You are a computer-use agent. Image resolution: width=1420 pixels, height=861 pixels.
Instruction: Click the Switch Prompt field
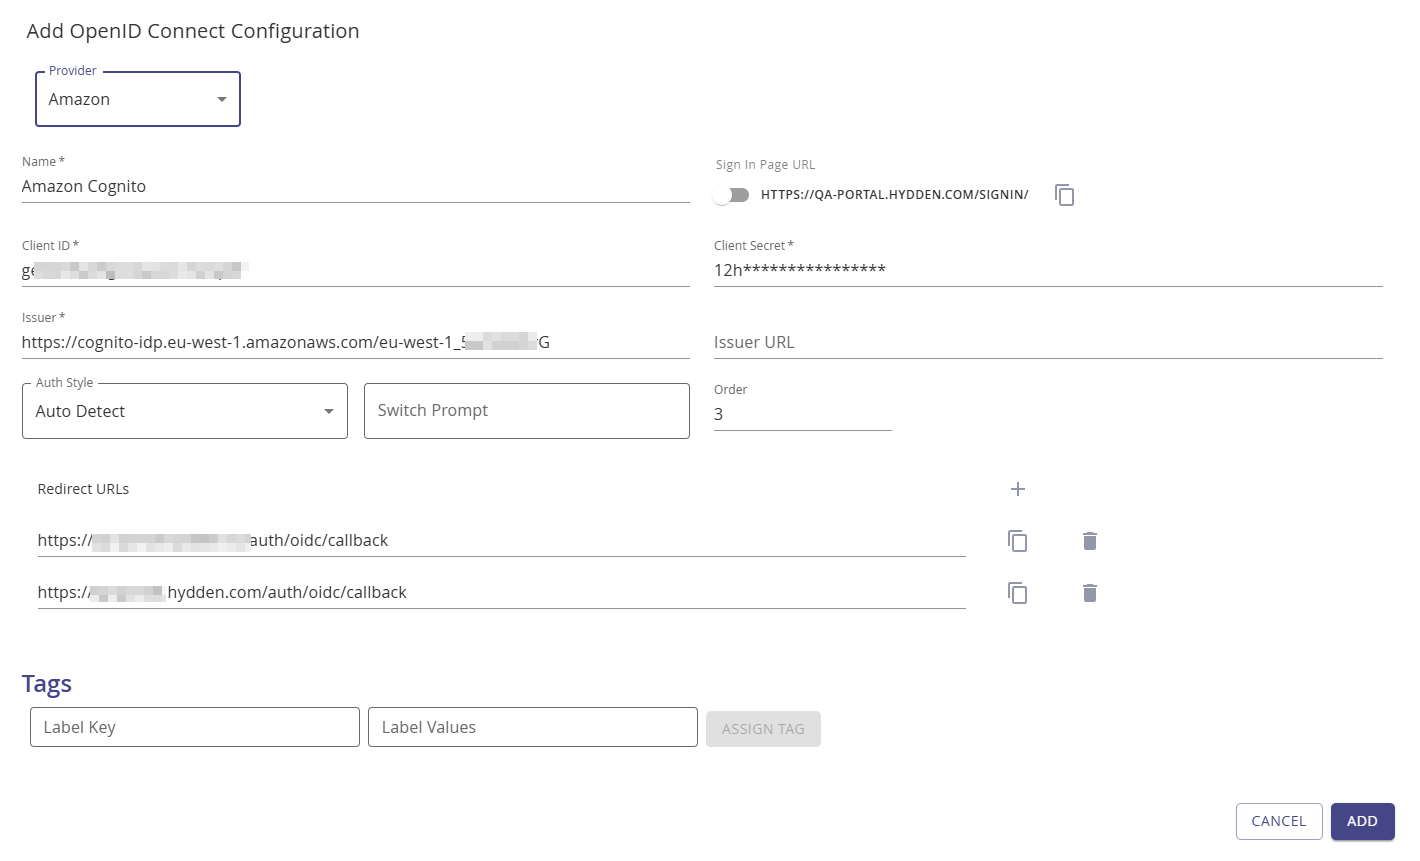(x=527, y=411)
